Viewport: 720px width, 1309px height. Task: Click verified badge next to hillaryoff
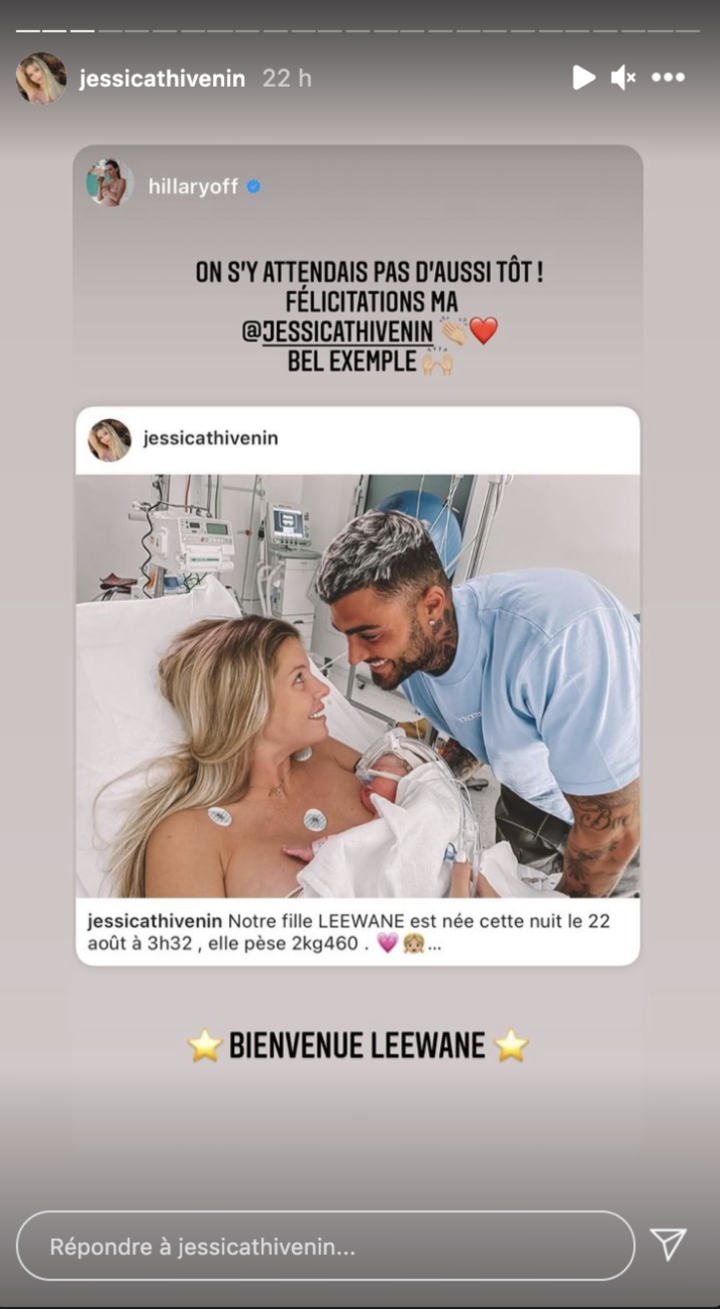coord(253,186)
